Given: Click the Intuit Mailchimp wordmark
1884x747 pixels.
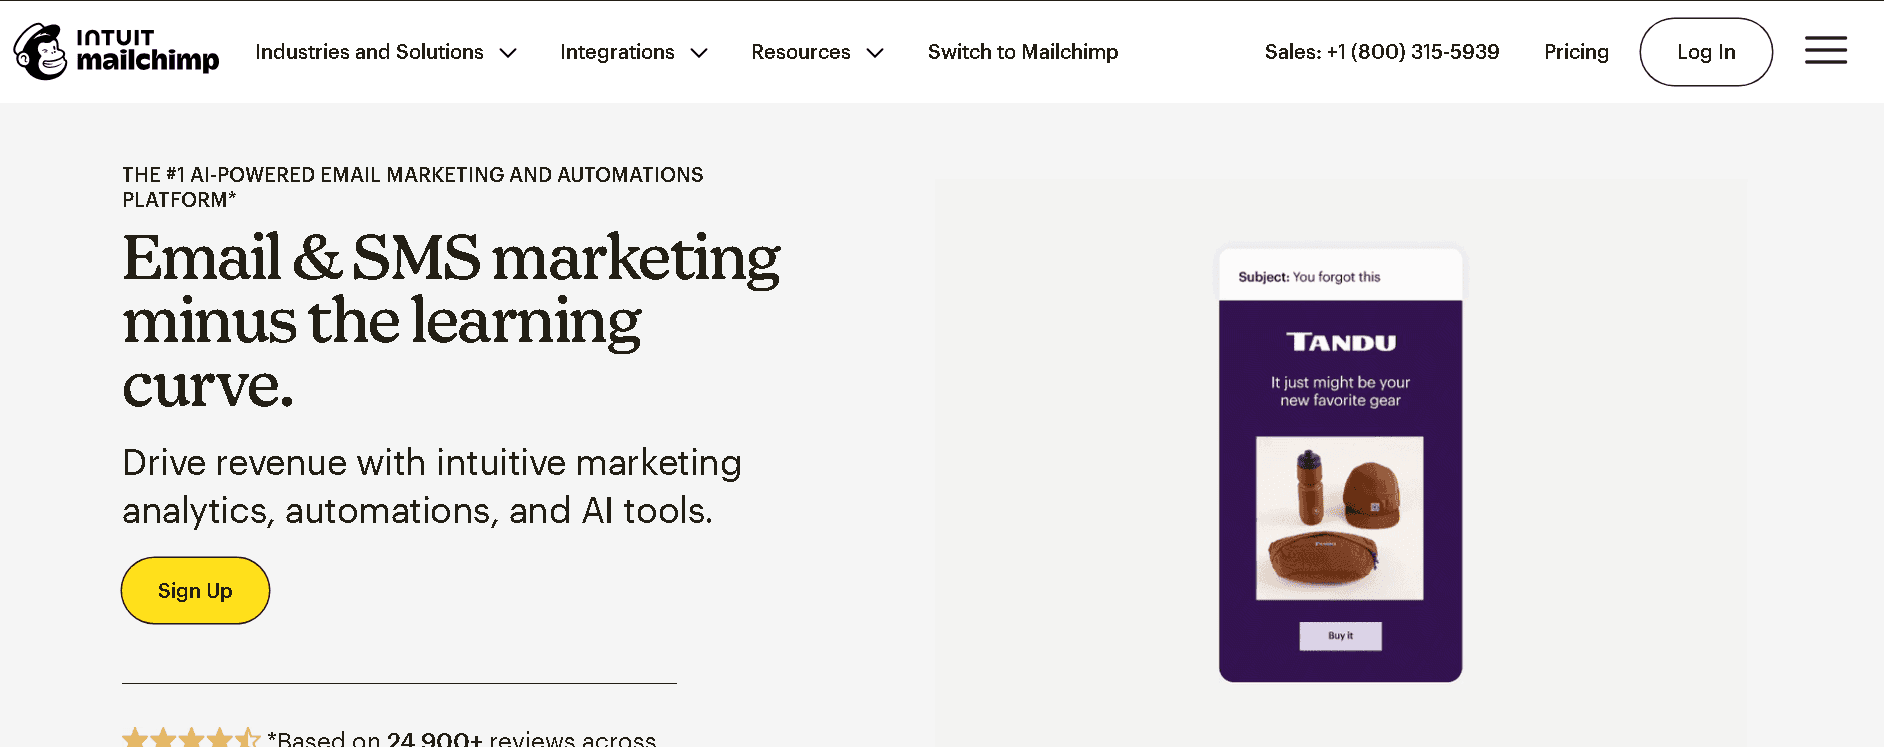Looking at the screenshot, I should (x=148, y=51).
